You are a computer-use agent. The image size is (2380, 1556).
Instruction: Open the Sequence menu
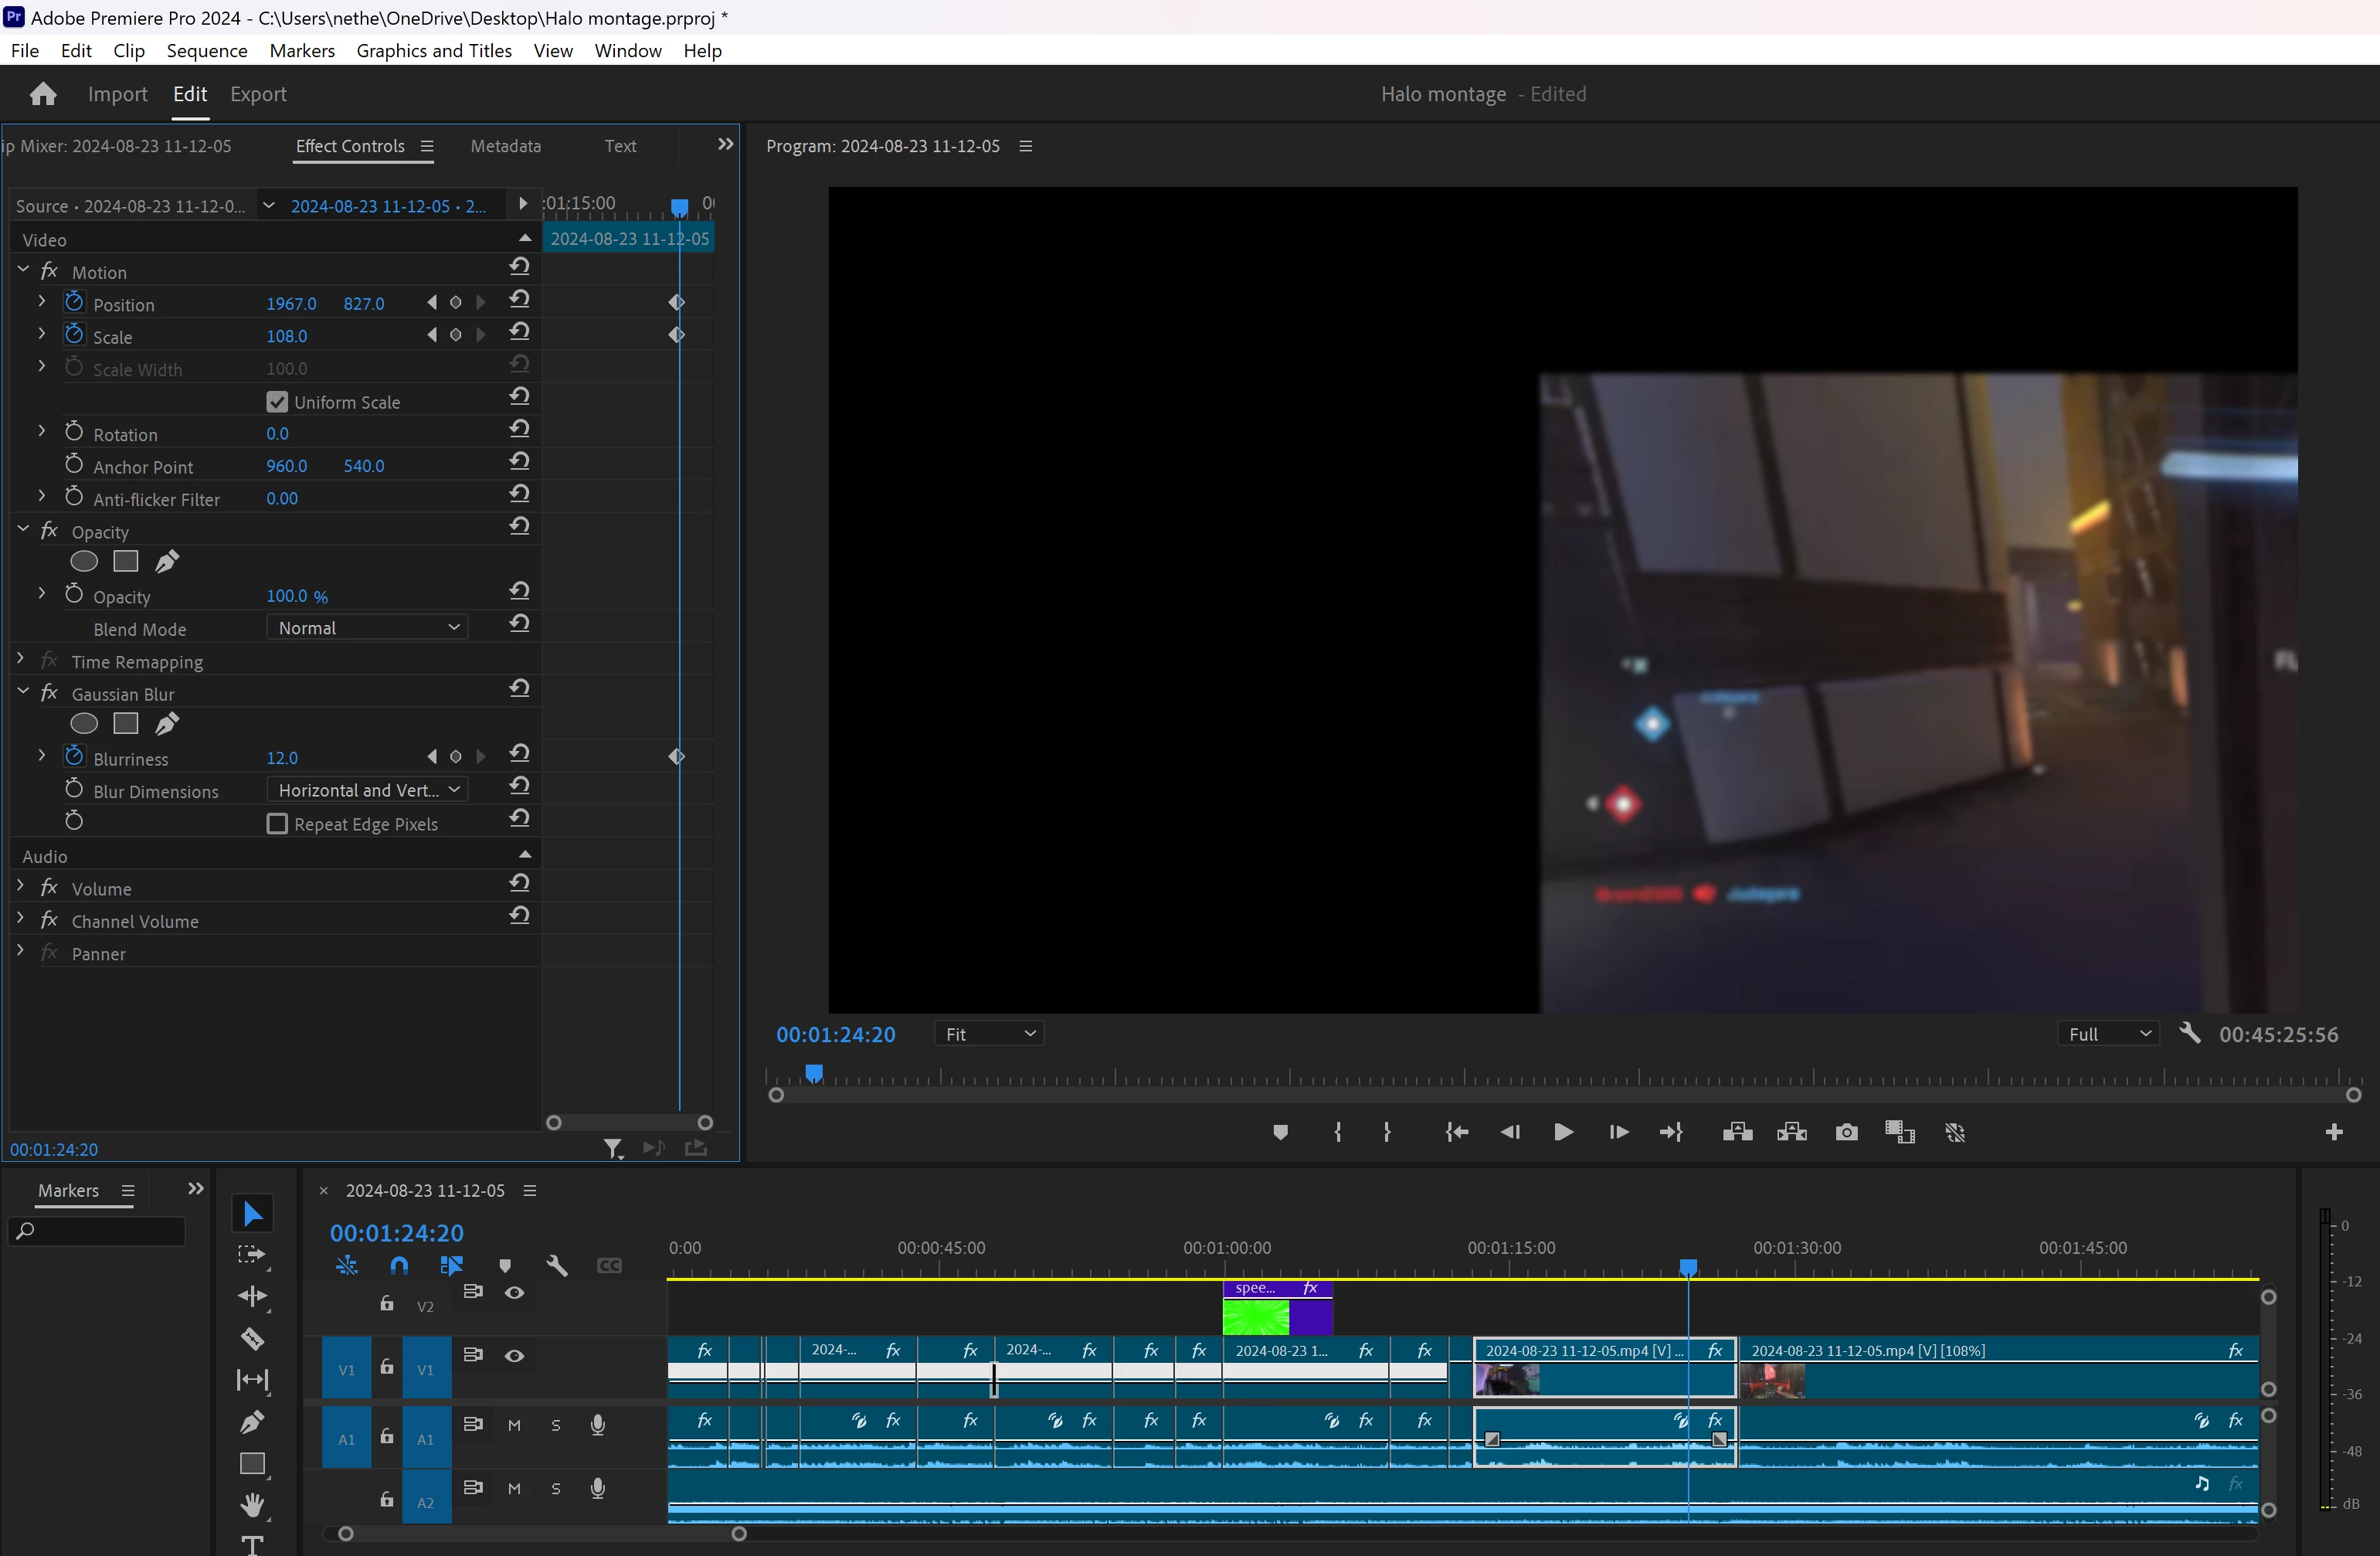coord(206,50)
